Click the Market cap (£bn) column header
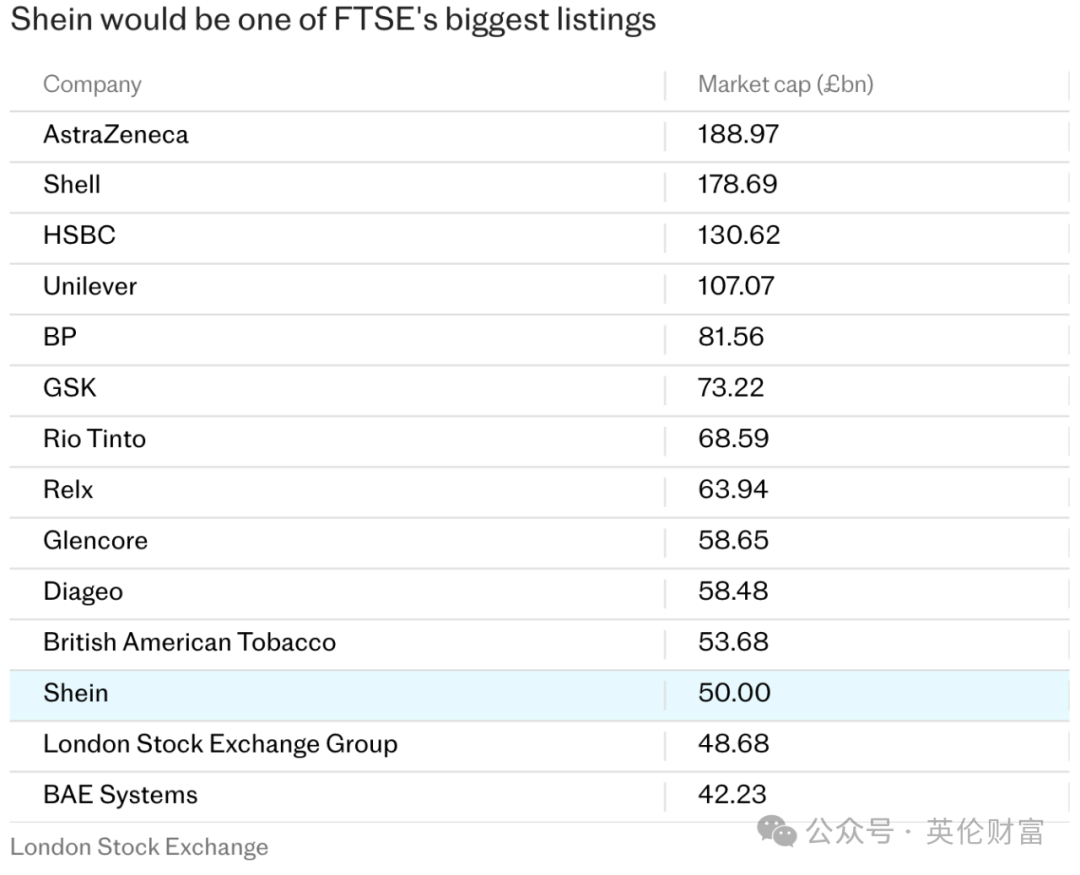The height and width of the screenshot is (875, 1080). 786,84
